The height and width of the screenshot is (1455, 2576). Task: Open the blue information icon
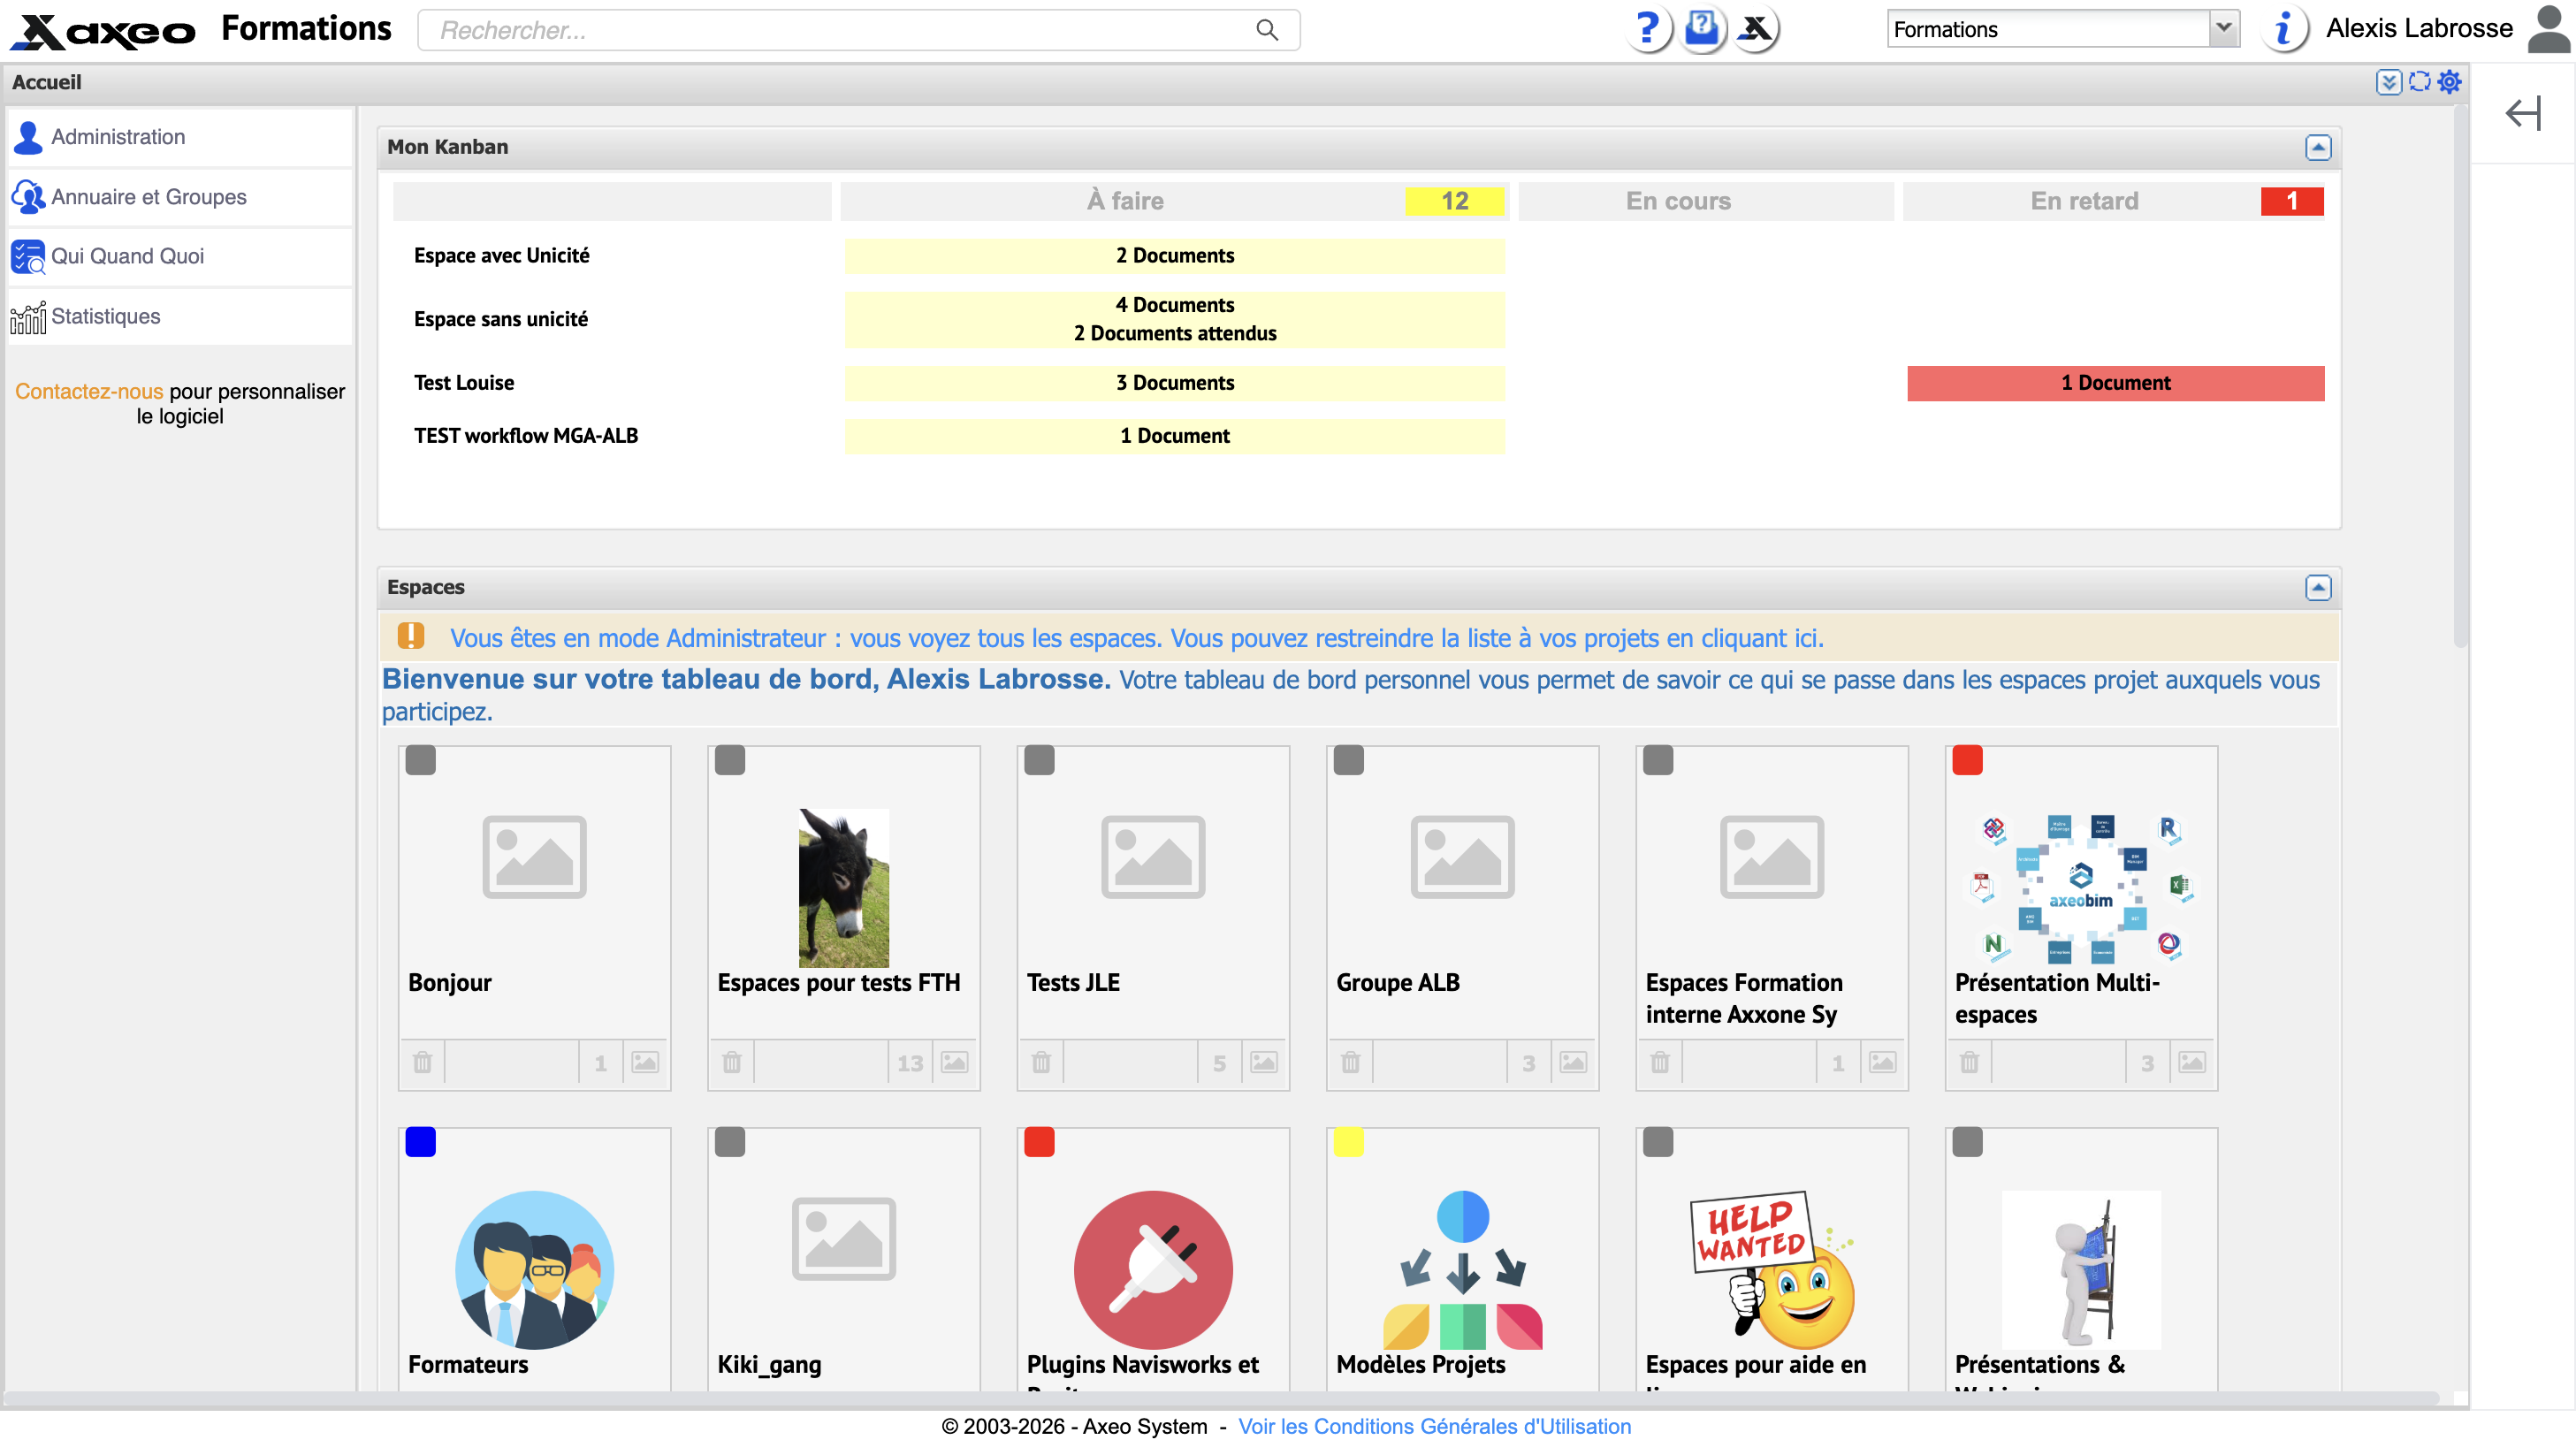[x=2284, y=29]
